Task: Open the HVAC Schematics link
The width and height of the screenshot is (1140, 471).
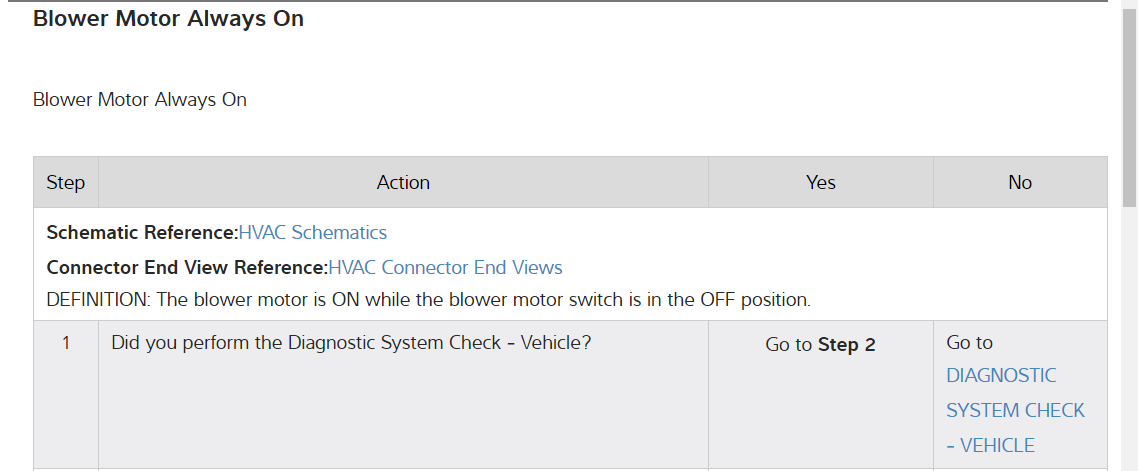Action: (x=312, y=233)
